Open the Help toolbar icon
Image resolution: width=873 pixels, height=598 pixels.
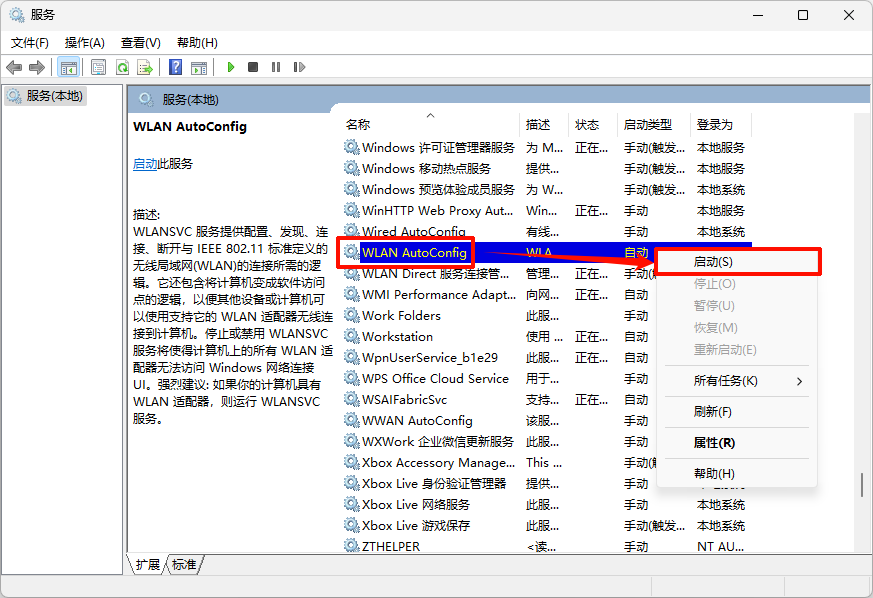pyautogui.click(x=175, y=67)
